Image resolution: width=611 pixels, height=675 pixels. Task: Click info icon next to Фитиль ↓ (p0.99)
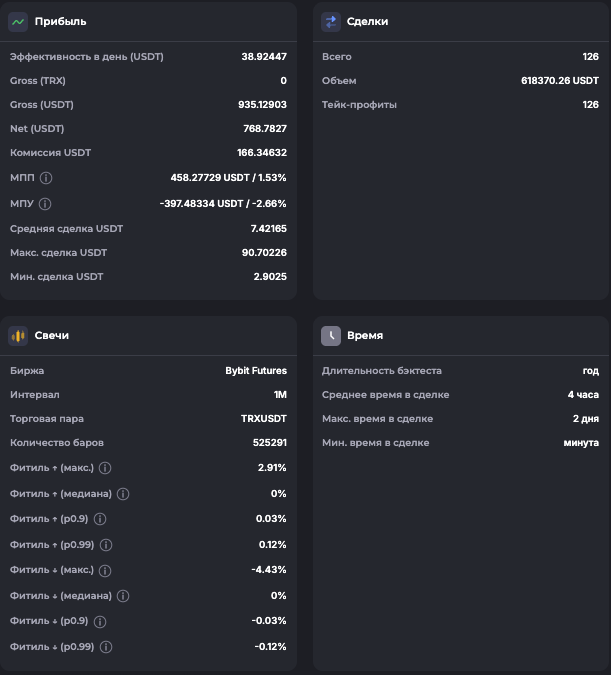[106, 647]
